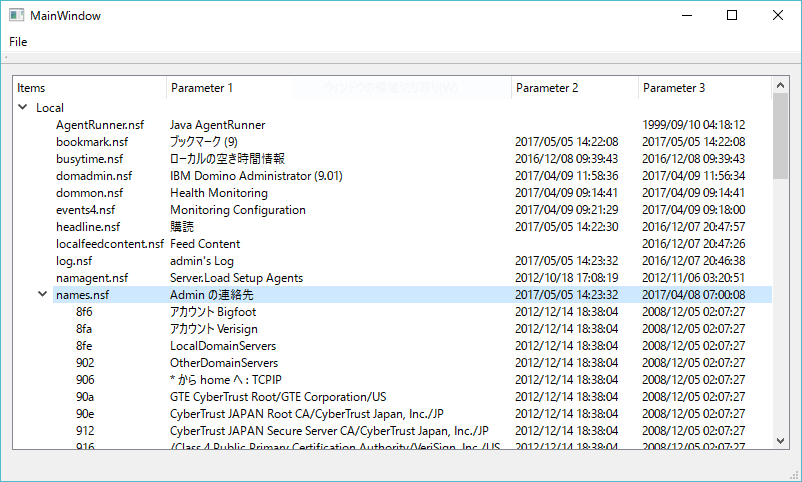Click the LocalDomainServers cell

tap(223, 346)
